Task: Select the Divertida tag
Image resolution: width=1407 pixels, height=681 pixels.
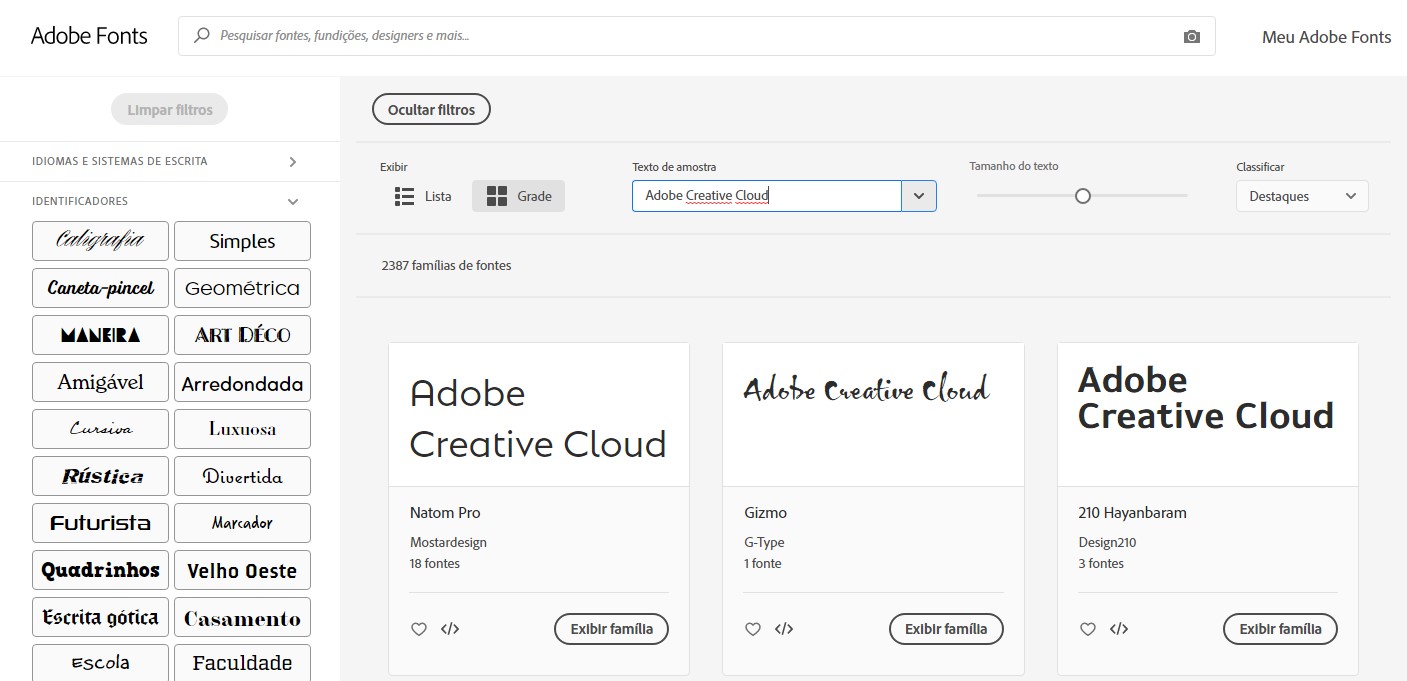Action: 242,476
